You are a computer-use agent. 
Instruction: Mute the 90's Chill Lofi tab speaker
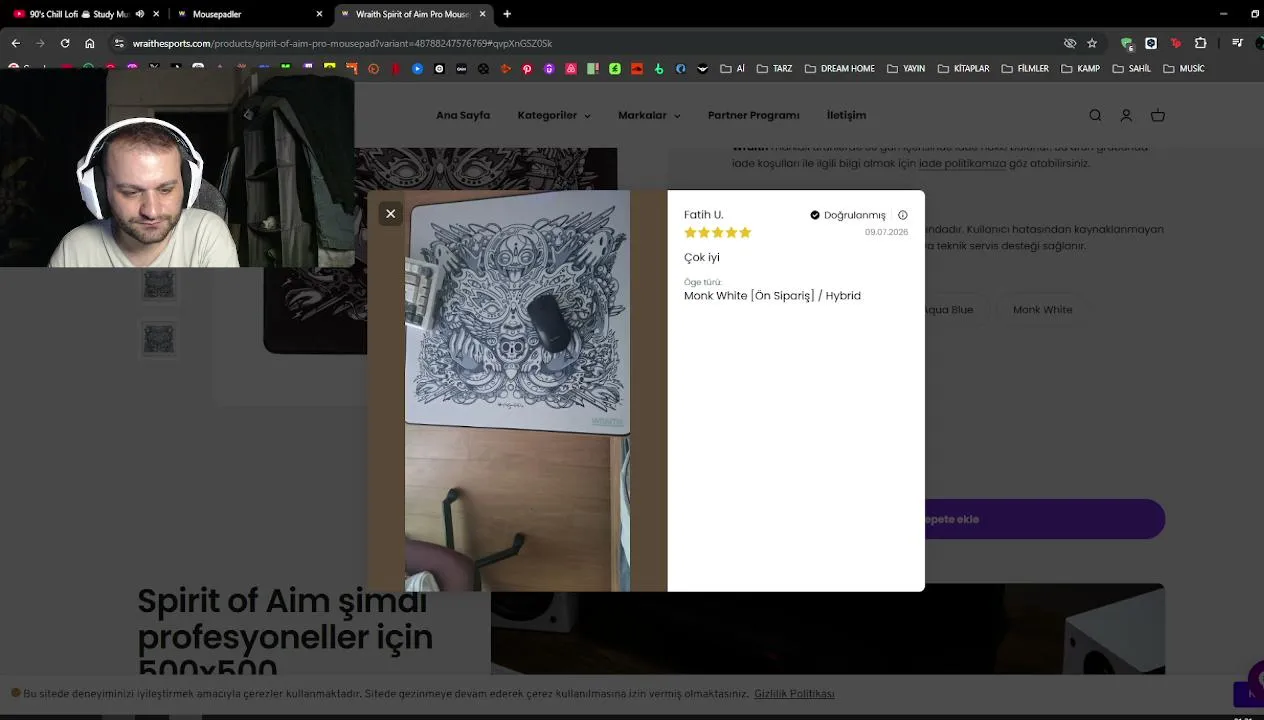(x=139, y=14)
